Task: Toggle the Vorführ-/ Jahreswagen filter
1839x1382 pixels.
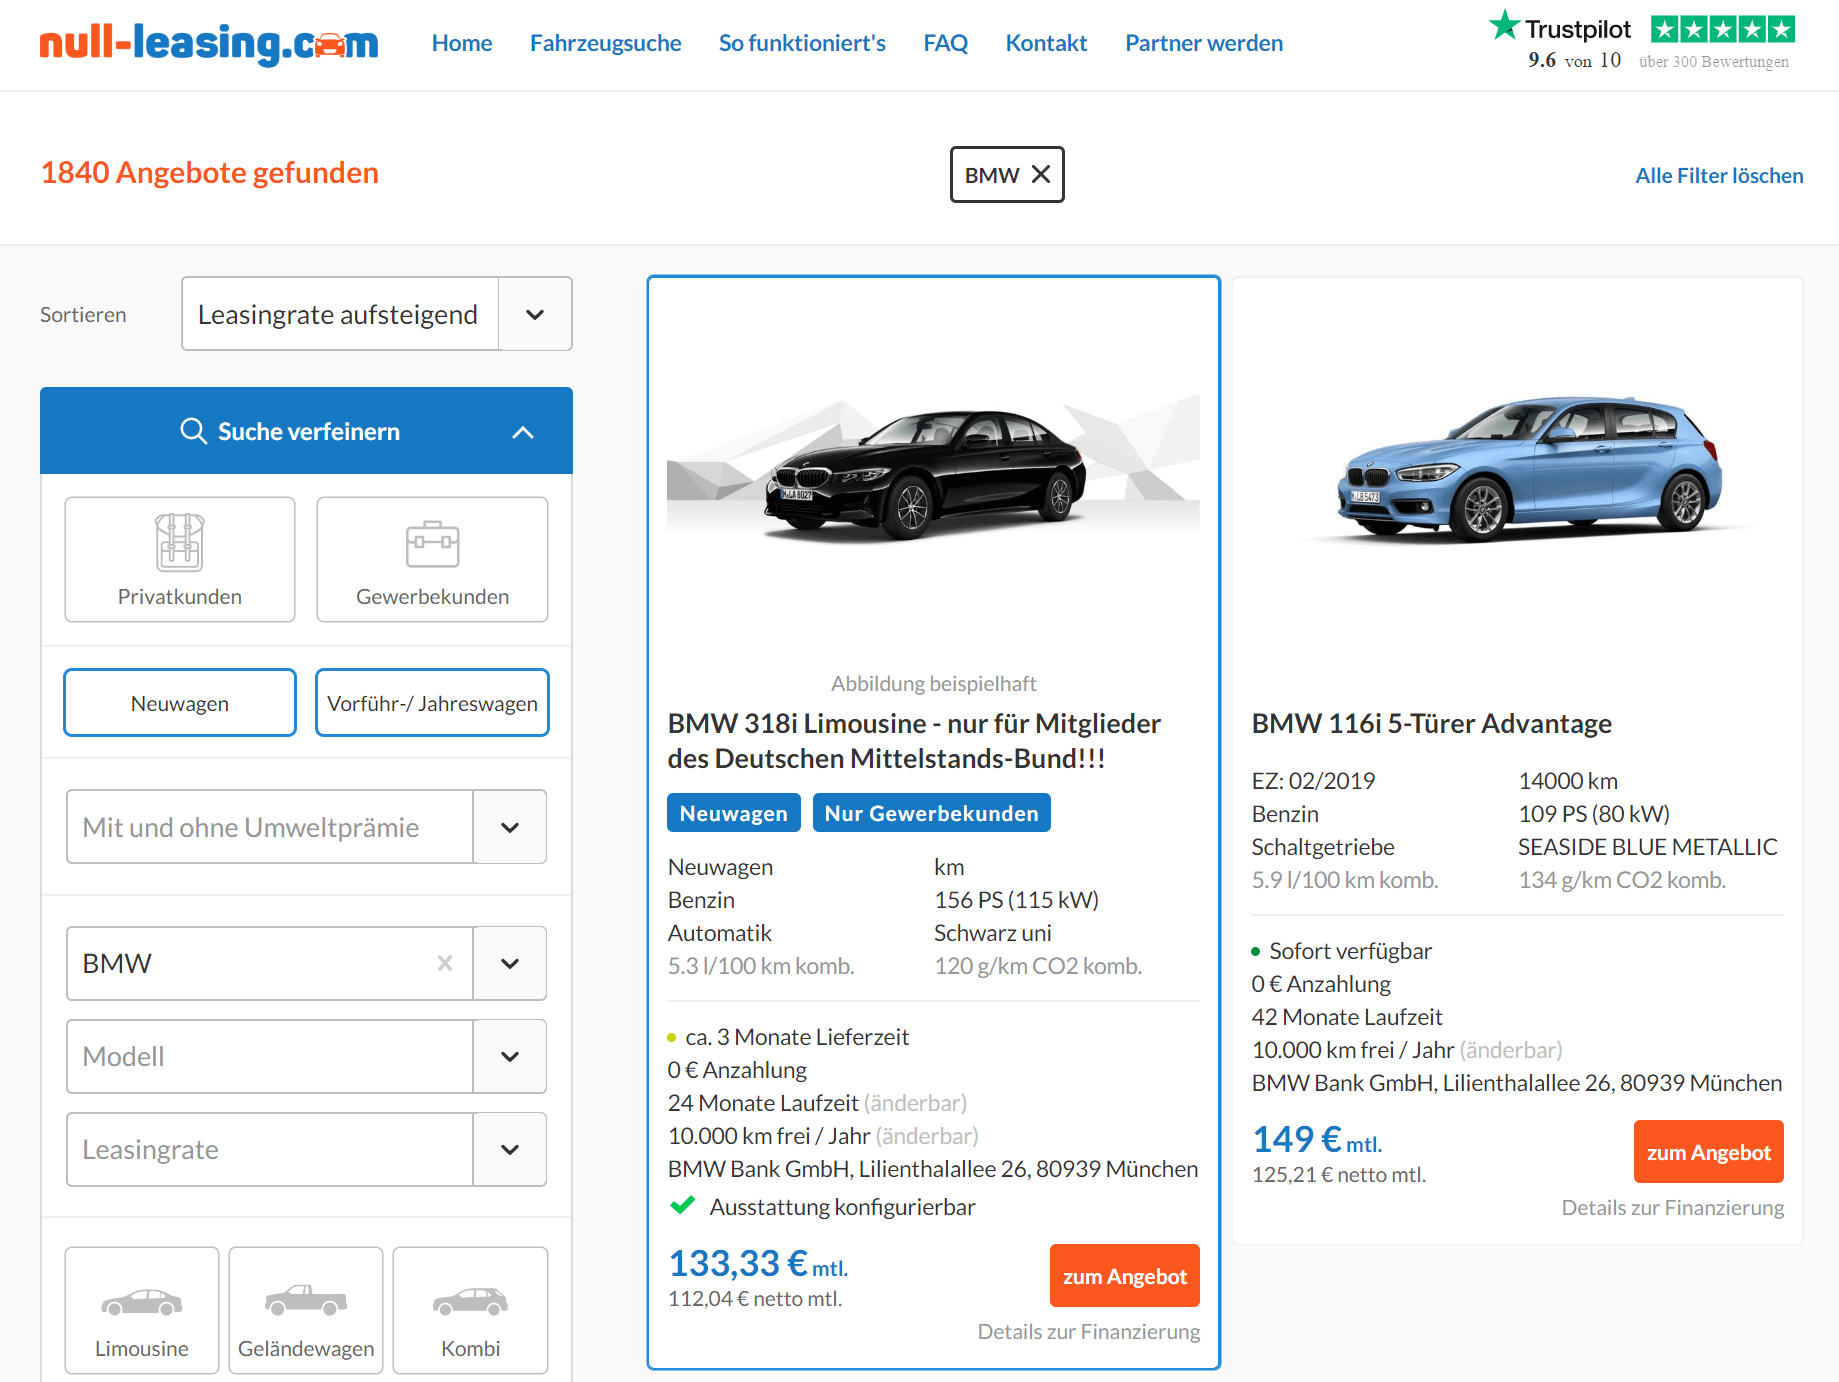Action: [432, 703]
